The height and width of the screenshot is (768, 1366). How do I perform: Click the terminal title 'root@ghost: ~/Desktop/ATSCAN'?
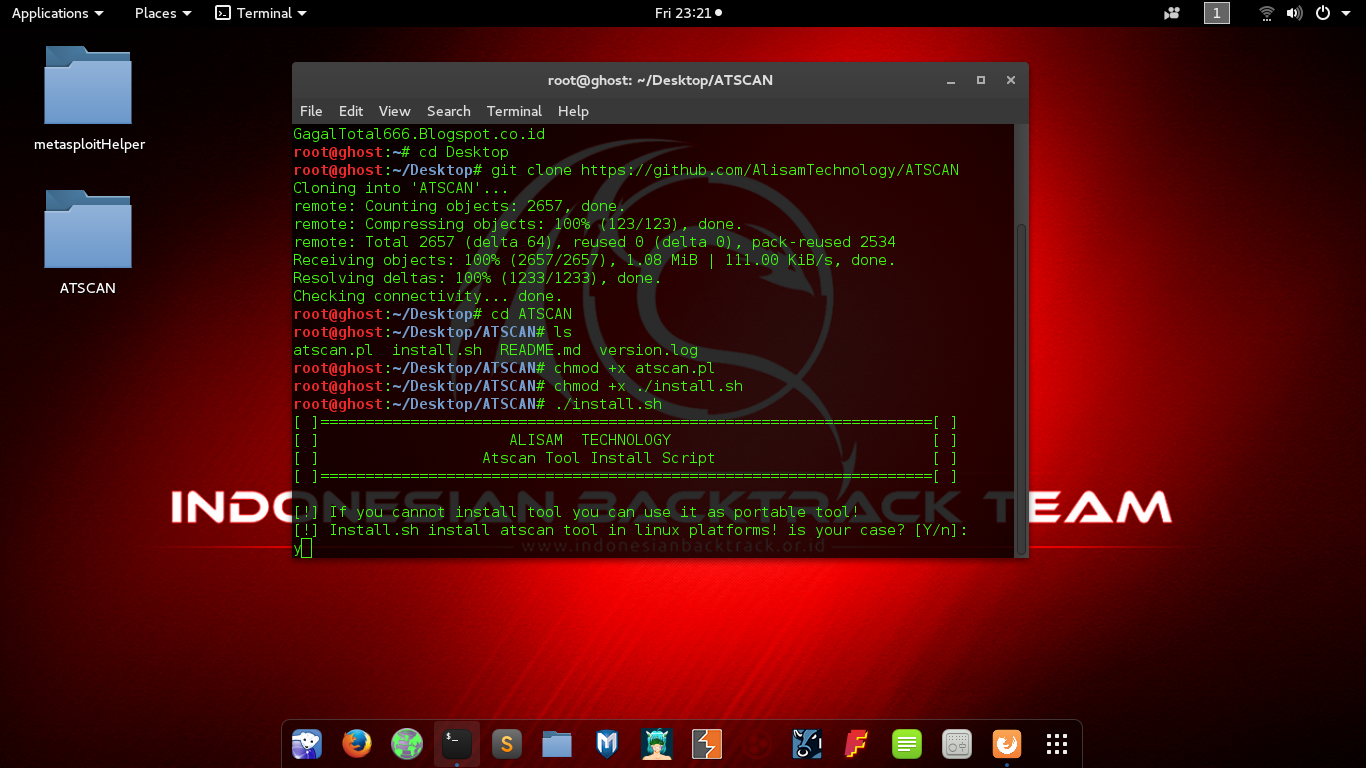[660, 80]
